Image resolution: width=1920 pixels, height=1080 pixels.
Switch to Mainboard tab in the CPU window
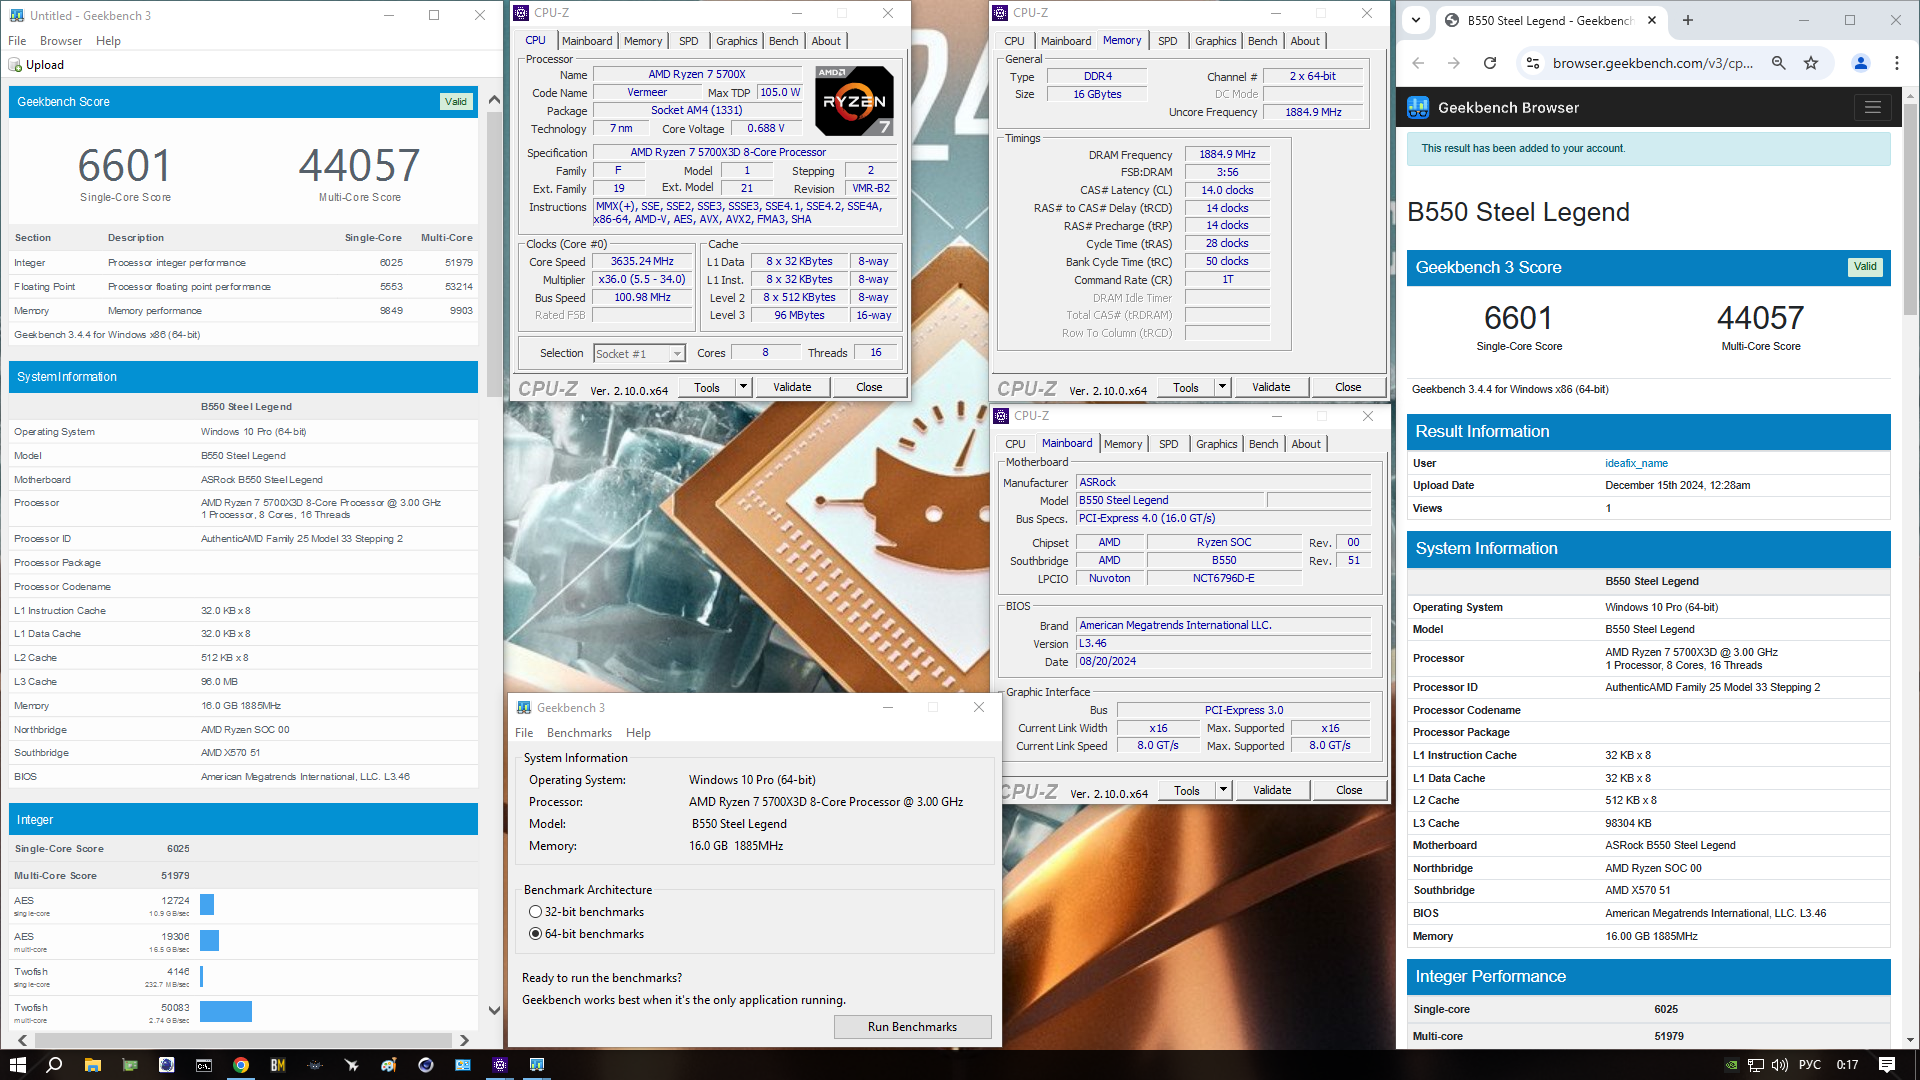587,41
